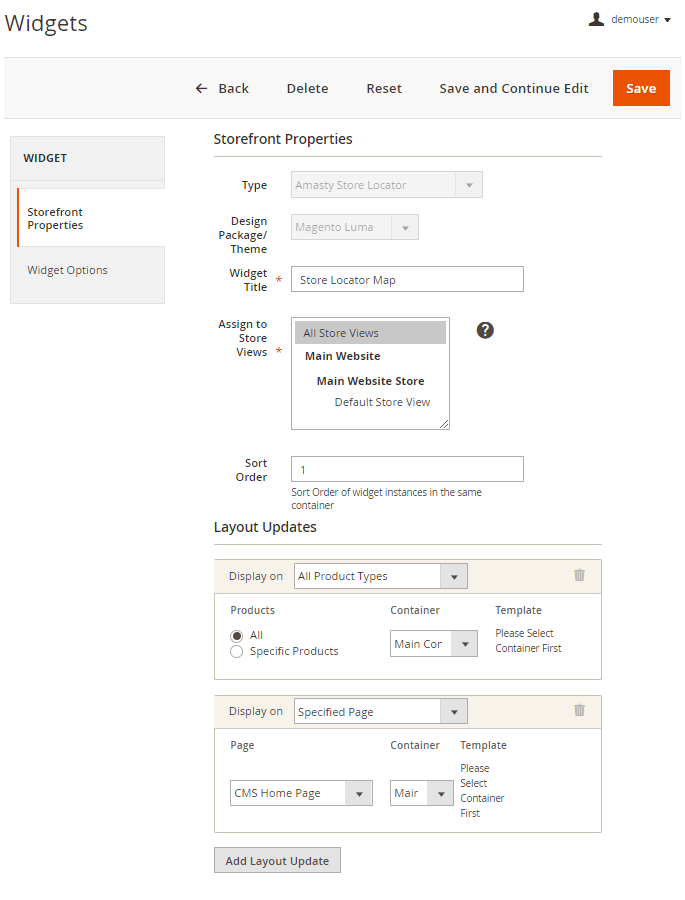This screenshot has width=685, height=900.
Task: Open the Main Content container dropdown
Action: 434,644
